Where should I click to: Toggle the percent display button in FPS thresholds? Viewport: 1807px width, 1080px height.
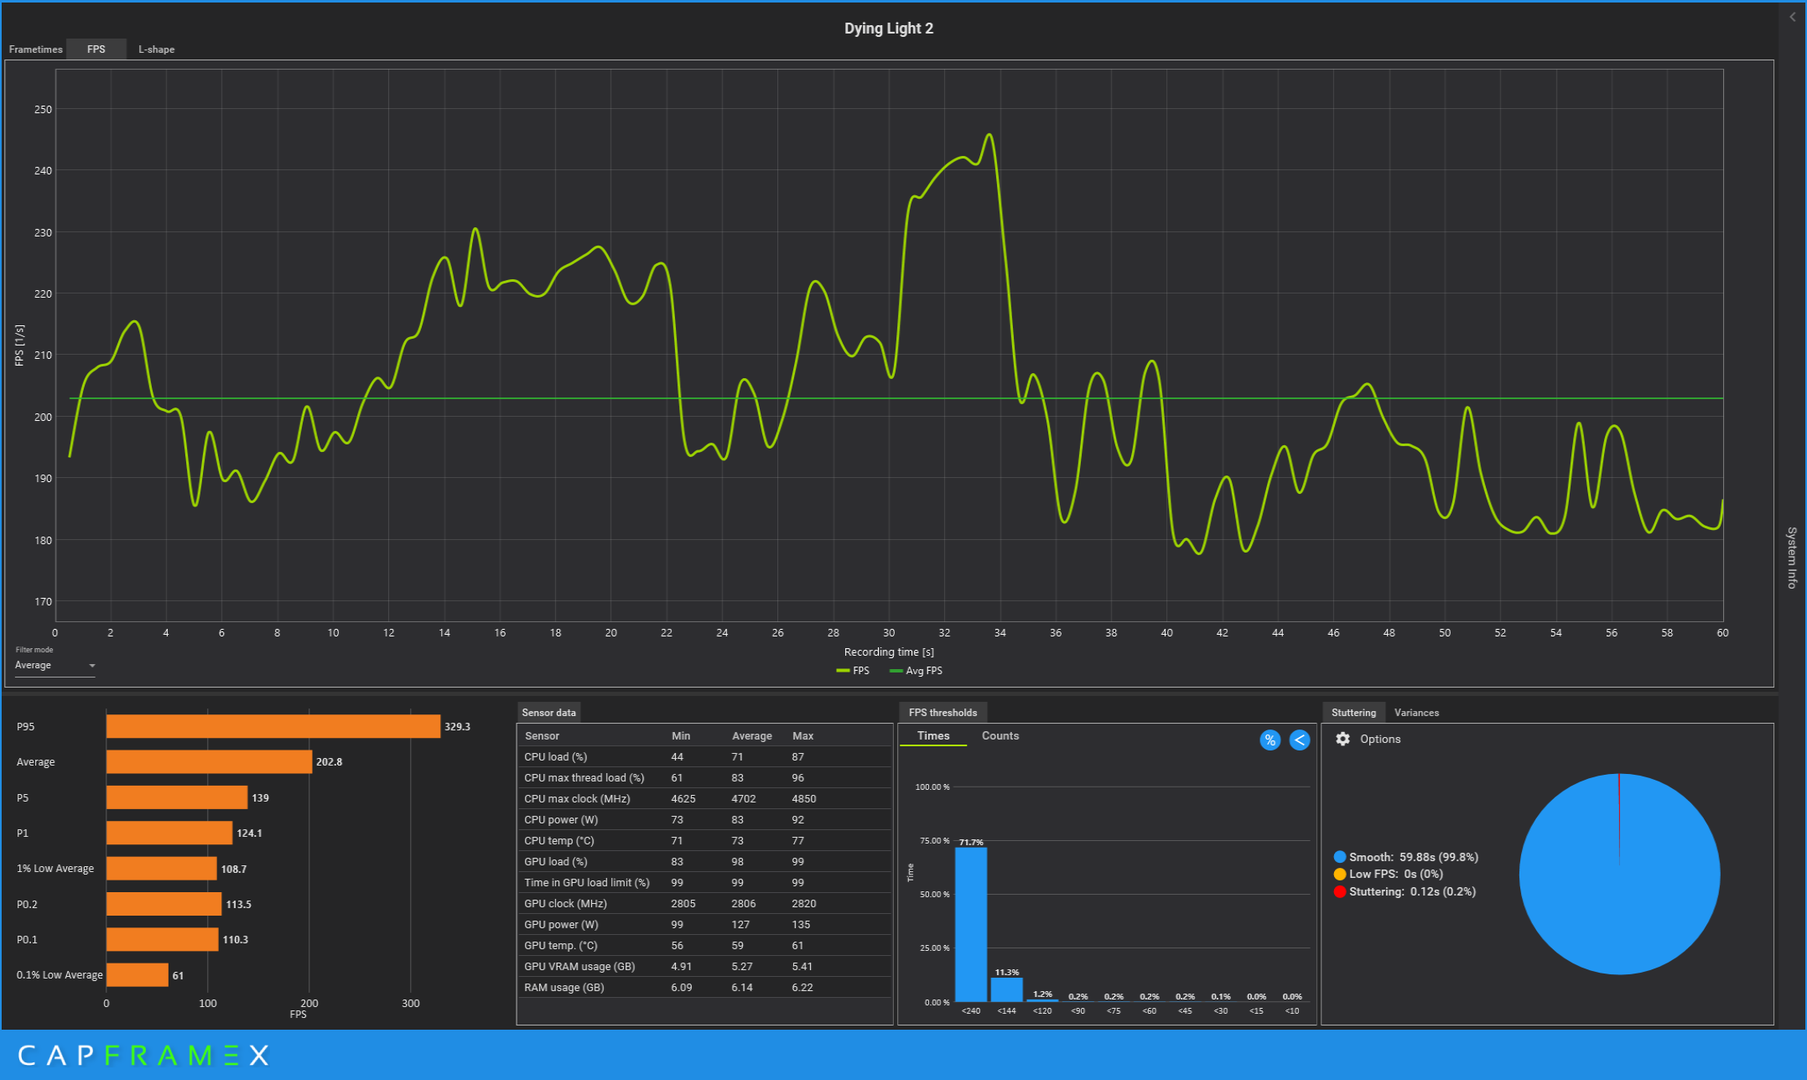(x=1269, y=740)
